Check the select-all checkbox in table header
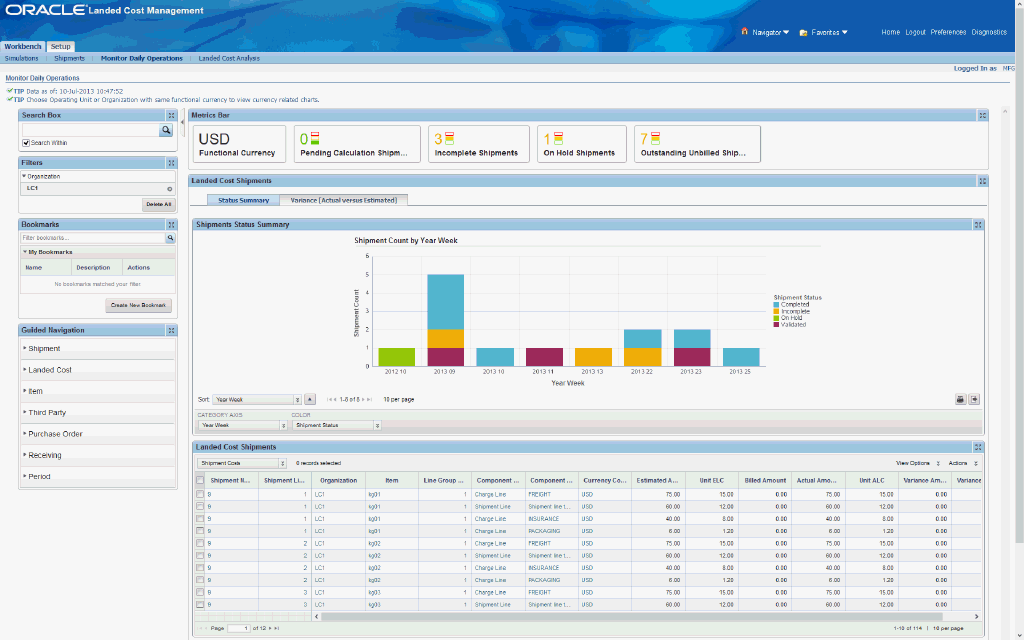This screenshot has height=640, width=1024. pyautogui.click(x=200, y=480)
